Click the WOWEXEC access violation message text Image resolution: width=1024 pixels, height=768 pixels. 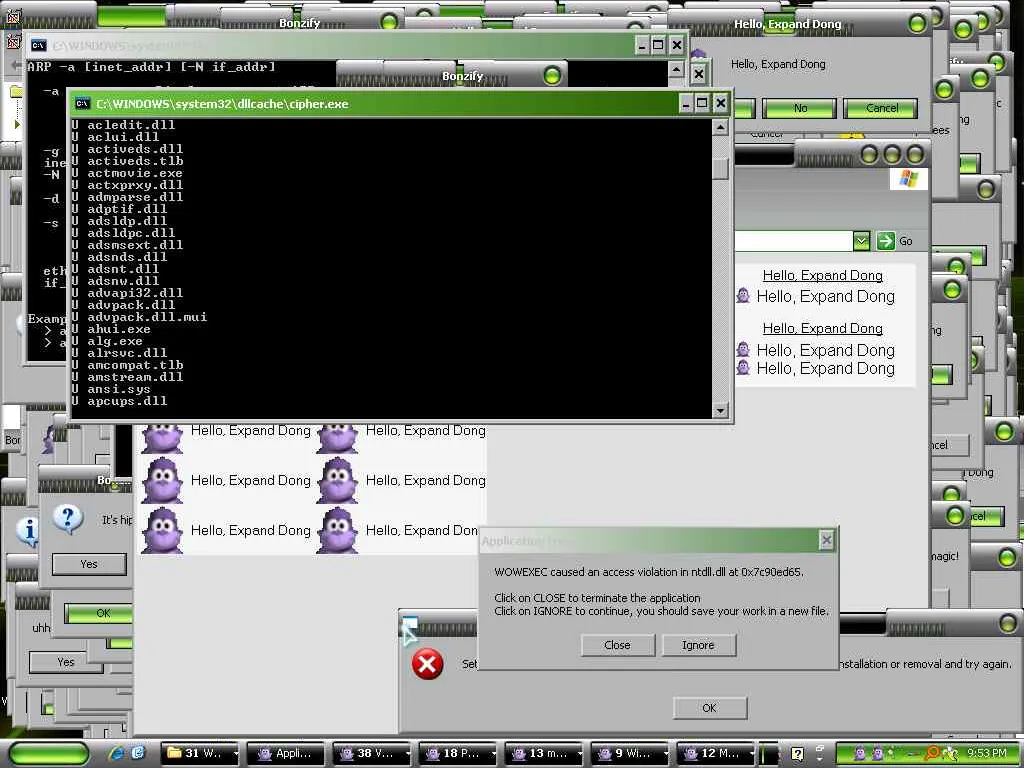[x=648, y=572]
